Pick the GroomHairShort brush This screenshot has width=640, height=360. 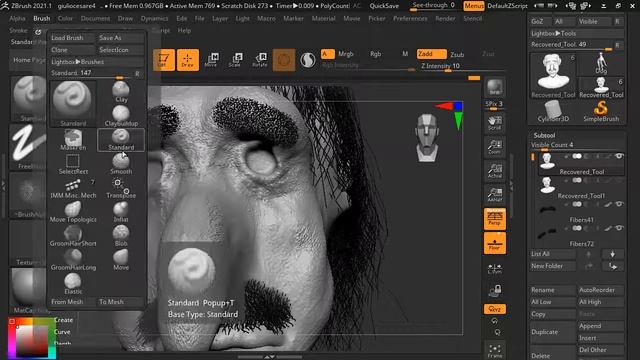[x=73, y=236]
